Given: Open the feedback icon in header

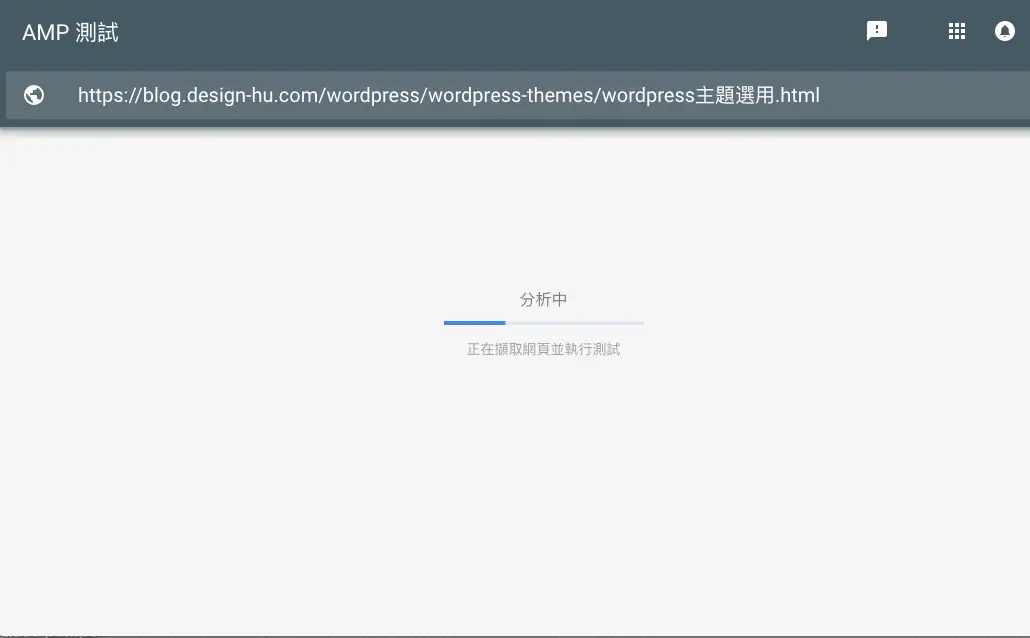Looking at the screenshot, I should [x=877, y=31].
